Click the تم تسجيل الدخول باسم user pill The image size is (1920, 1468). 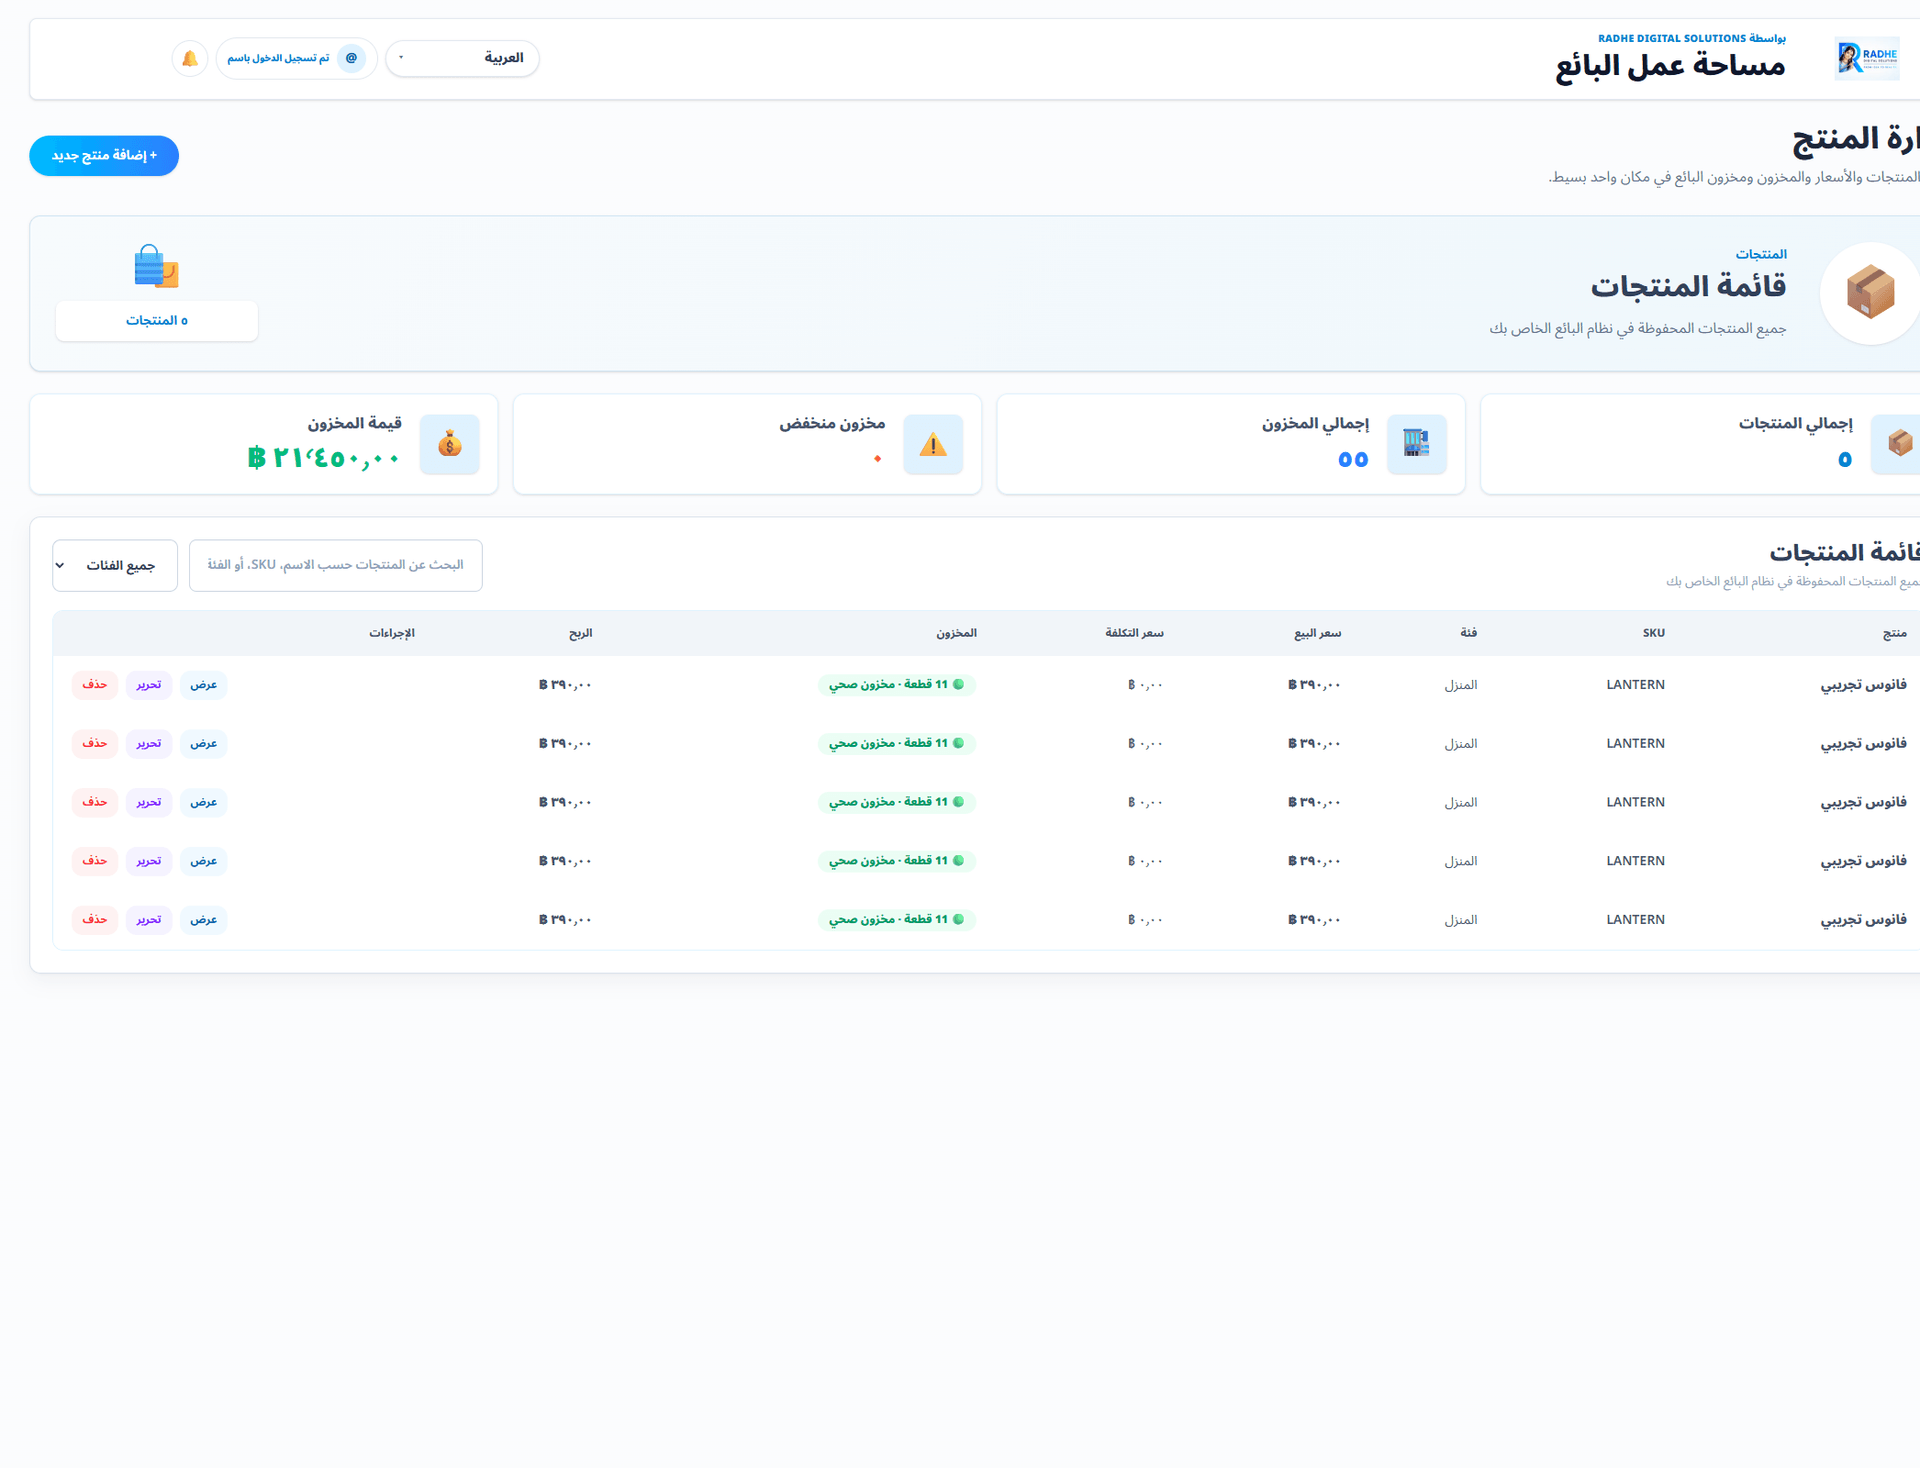click(296, 59)
